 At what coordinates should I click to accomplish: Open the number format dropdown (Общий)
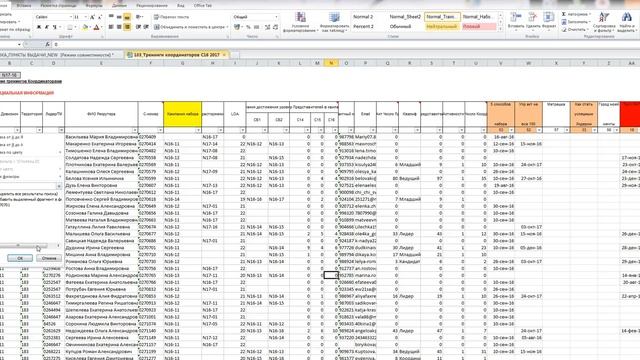click(x=276, y=17)
